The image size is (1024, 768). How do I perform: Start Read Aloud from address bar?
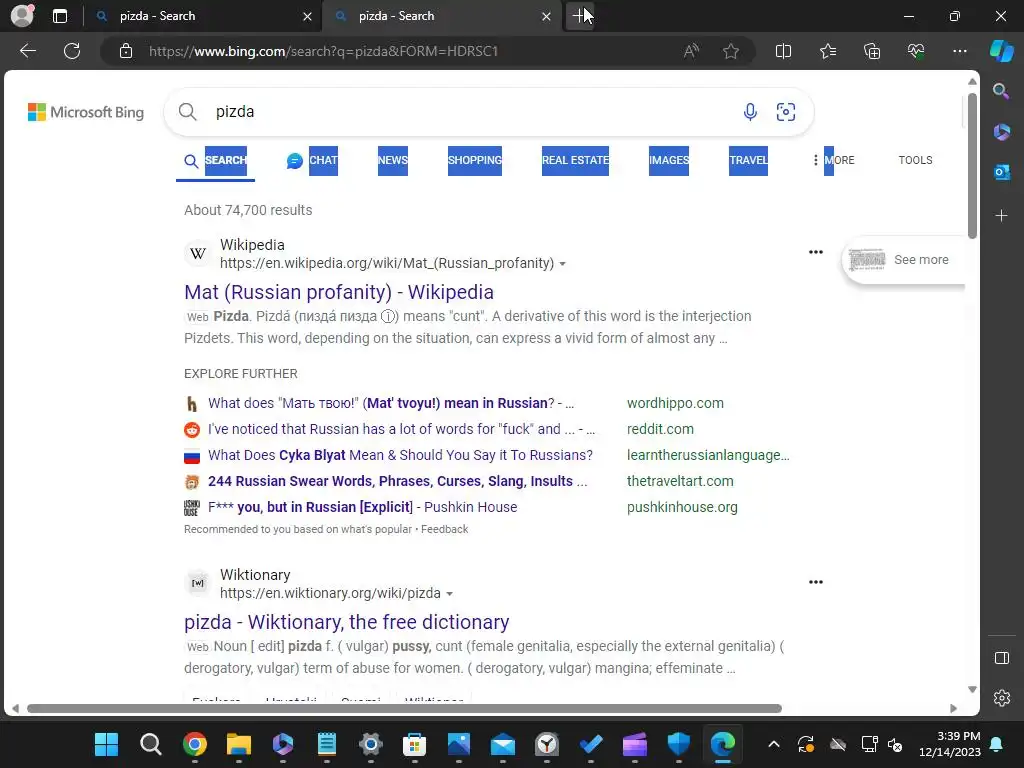coord(691,51)
